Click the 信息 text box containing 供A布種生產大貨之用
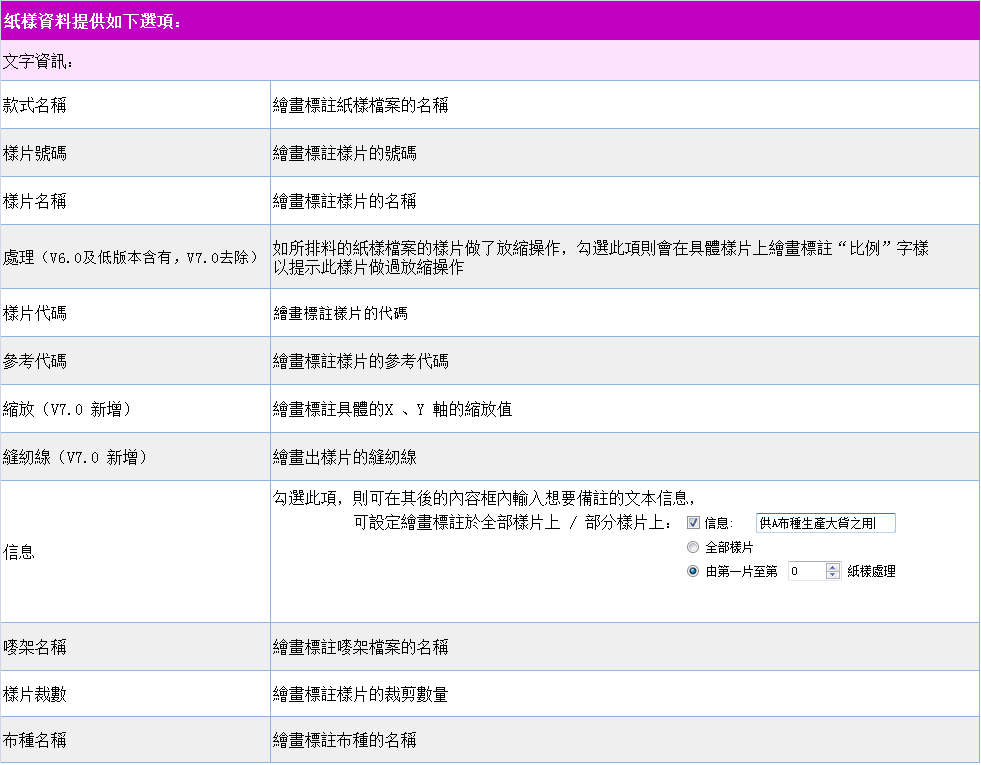 826,523
